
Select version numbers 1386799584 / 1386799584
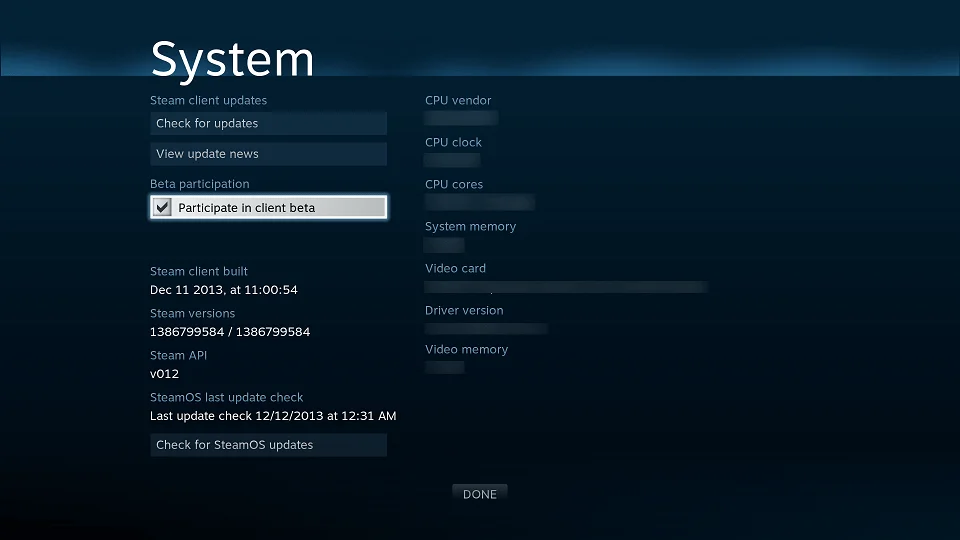[230, 332]
